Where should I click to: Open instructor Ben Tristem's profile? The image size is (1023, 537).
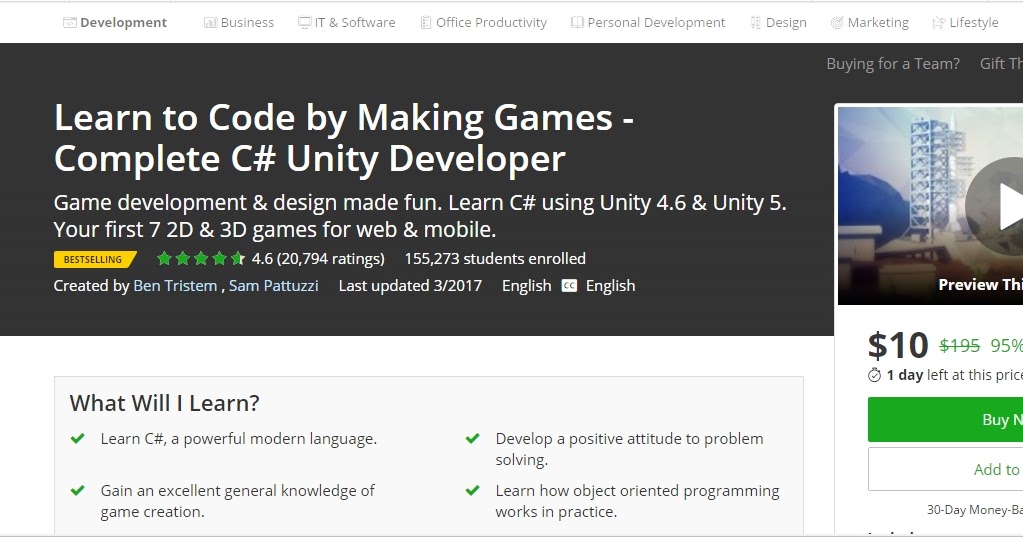pos(175,286)
